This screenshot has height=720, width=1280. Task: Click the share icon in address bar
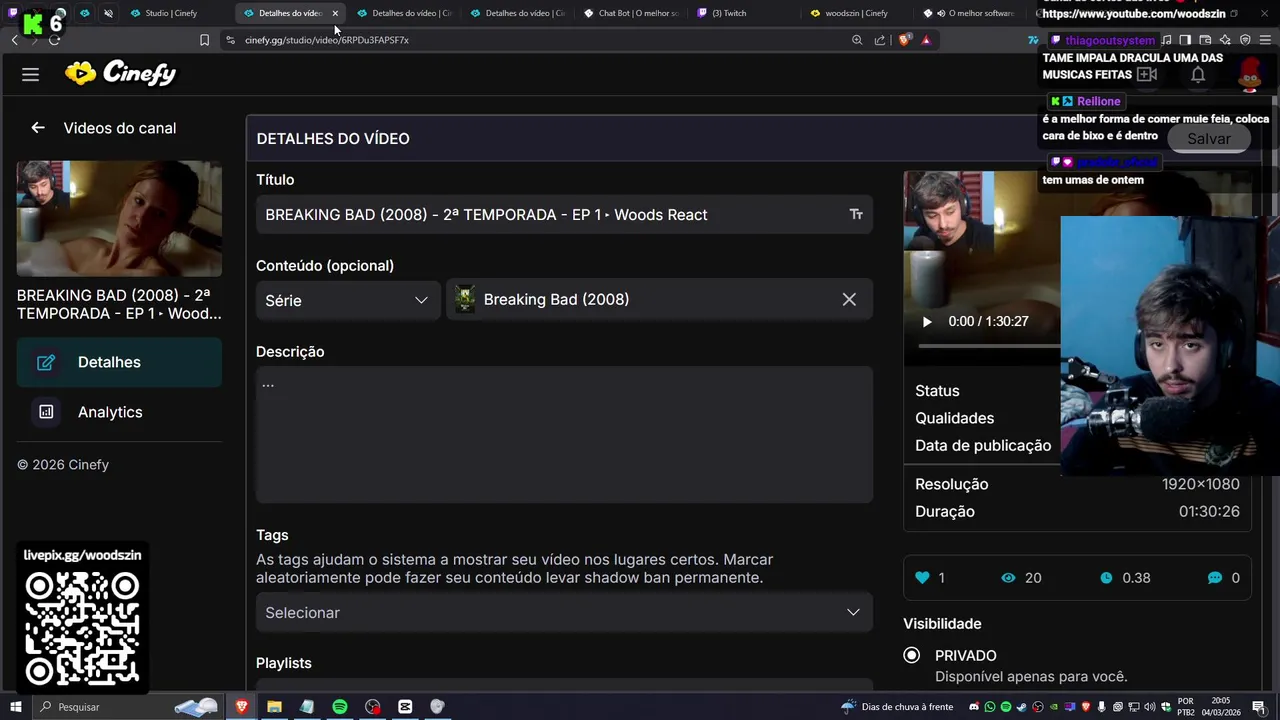point(880,40)
